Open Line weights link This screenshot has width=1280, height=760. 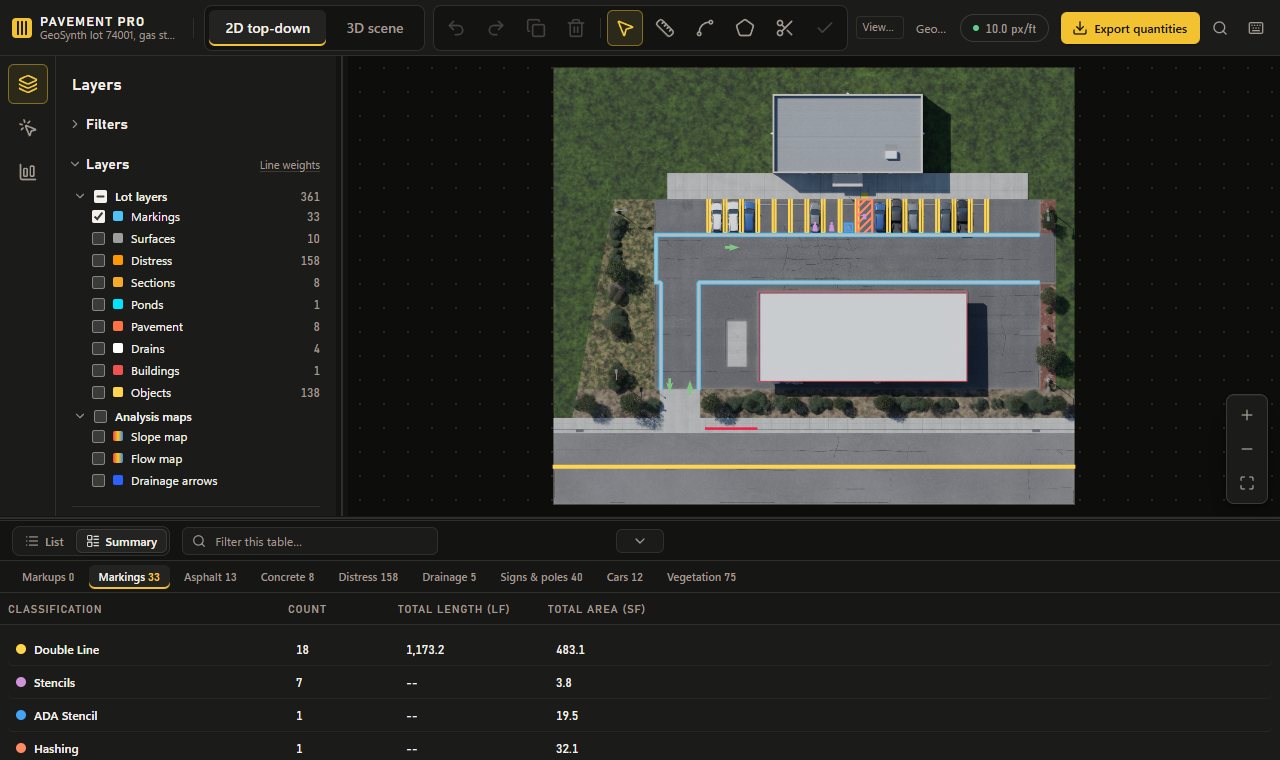[290, 165]
